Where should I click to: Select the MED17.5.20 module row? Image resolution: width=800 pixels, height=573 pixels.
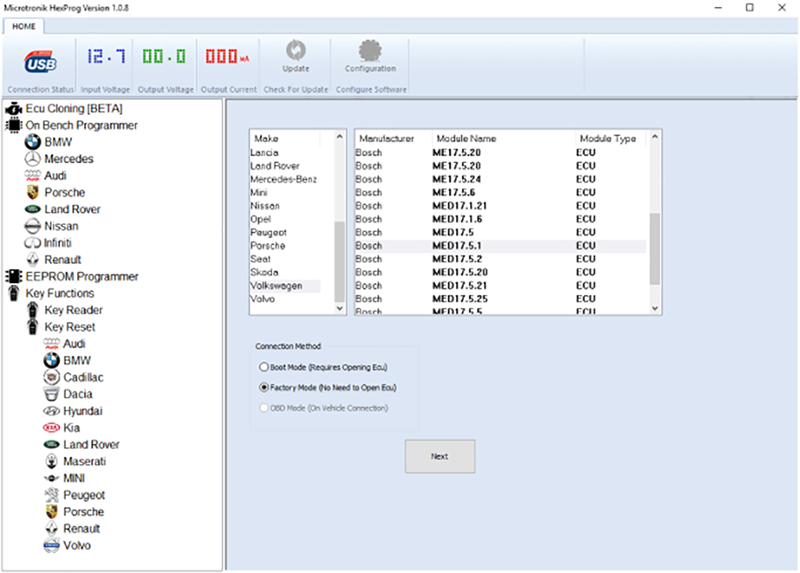501,272
